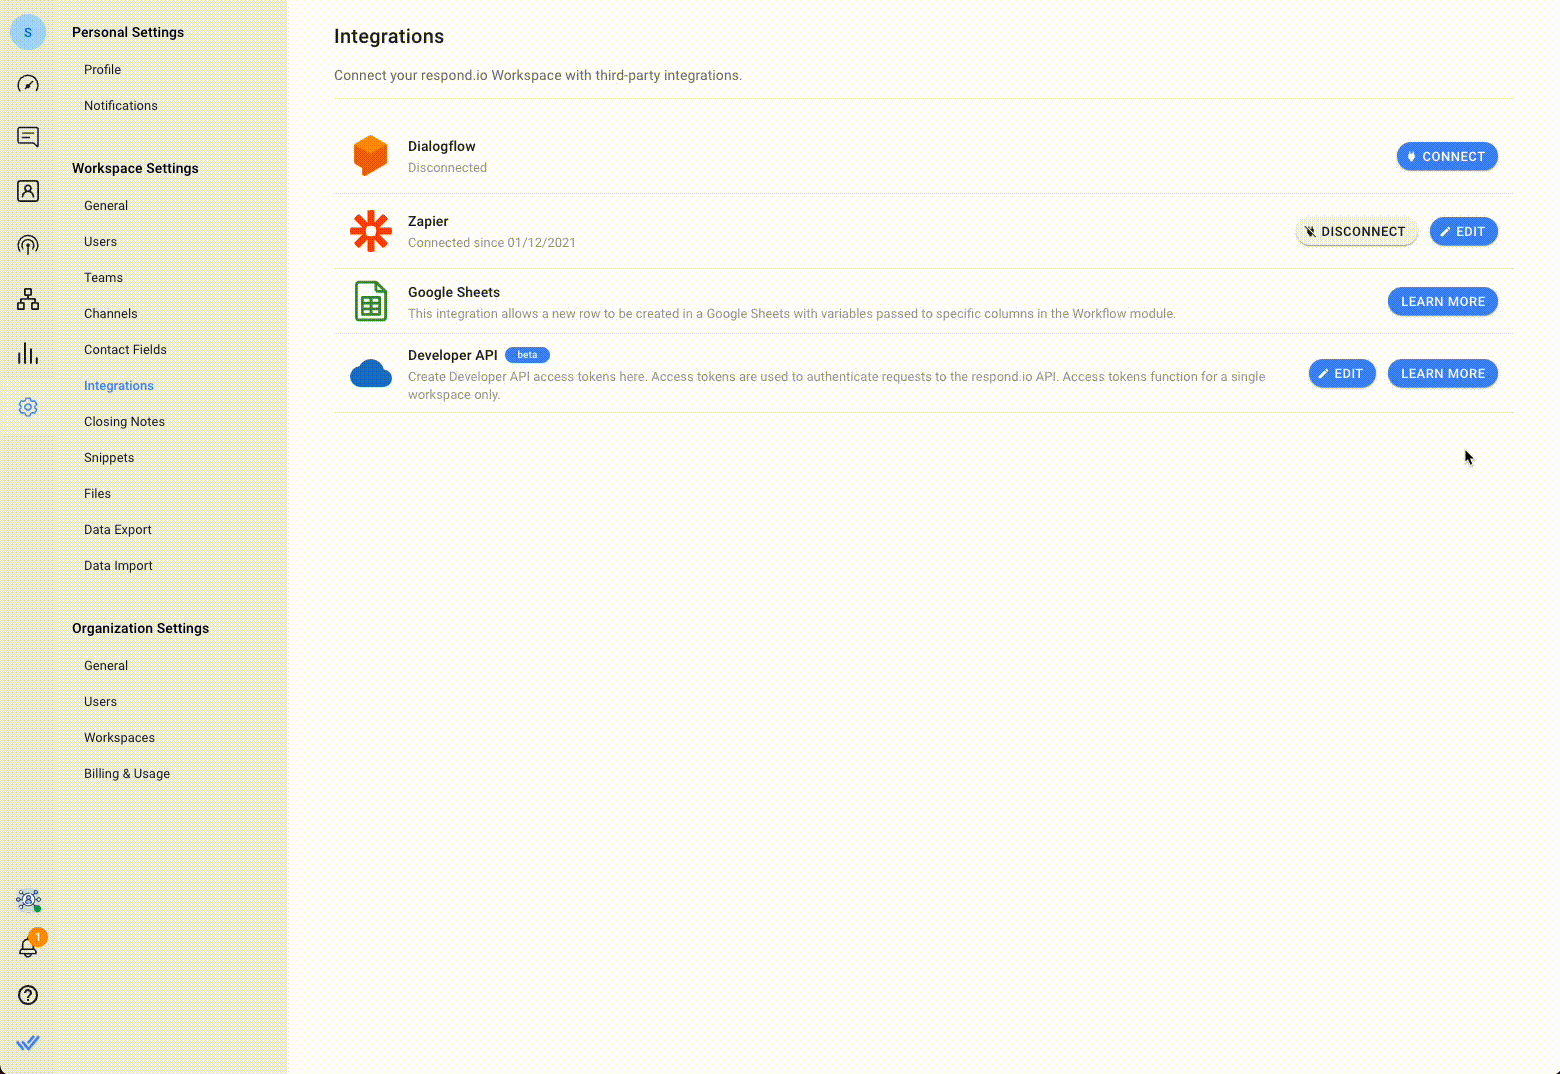
Task: Click Learn More for Google Sheets
Action: point(1442,302)
